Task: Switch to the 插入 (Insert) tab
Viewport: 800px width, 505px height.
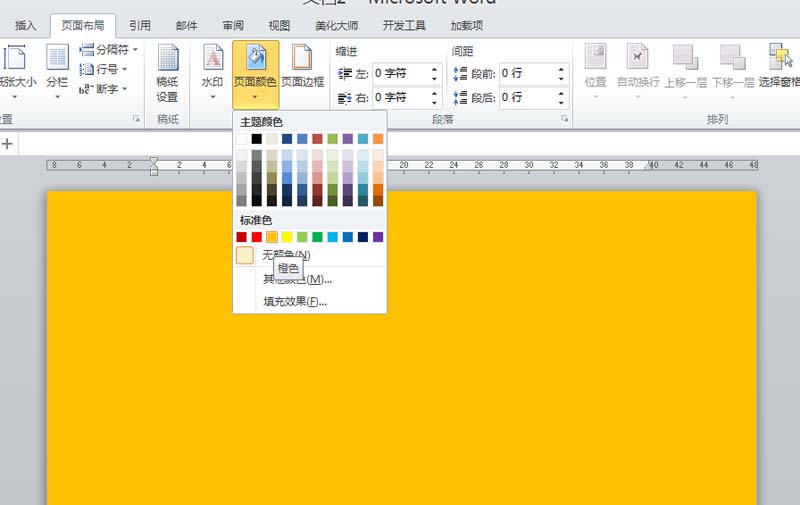Action: point(26,25)
